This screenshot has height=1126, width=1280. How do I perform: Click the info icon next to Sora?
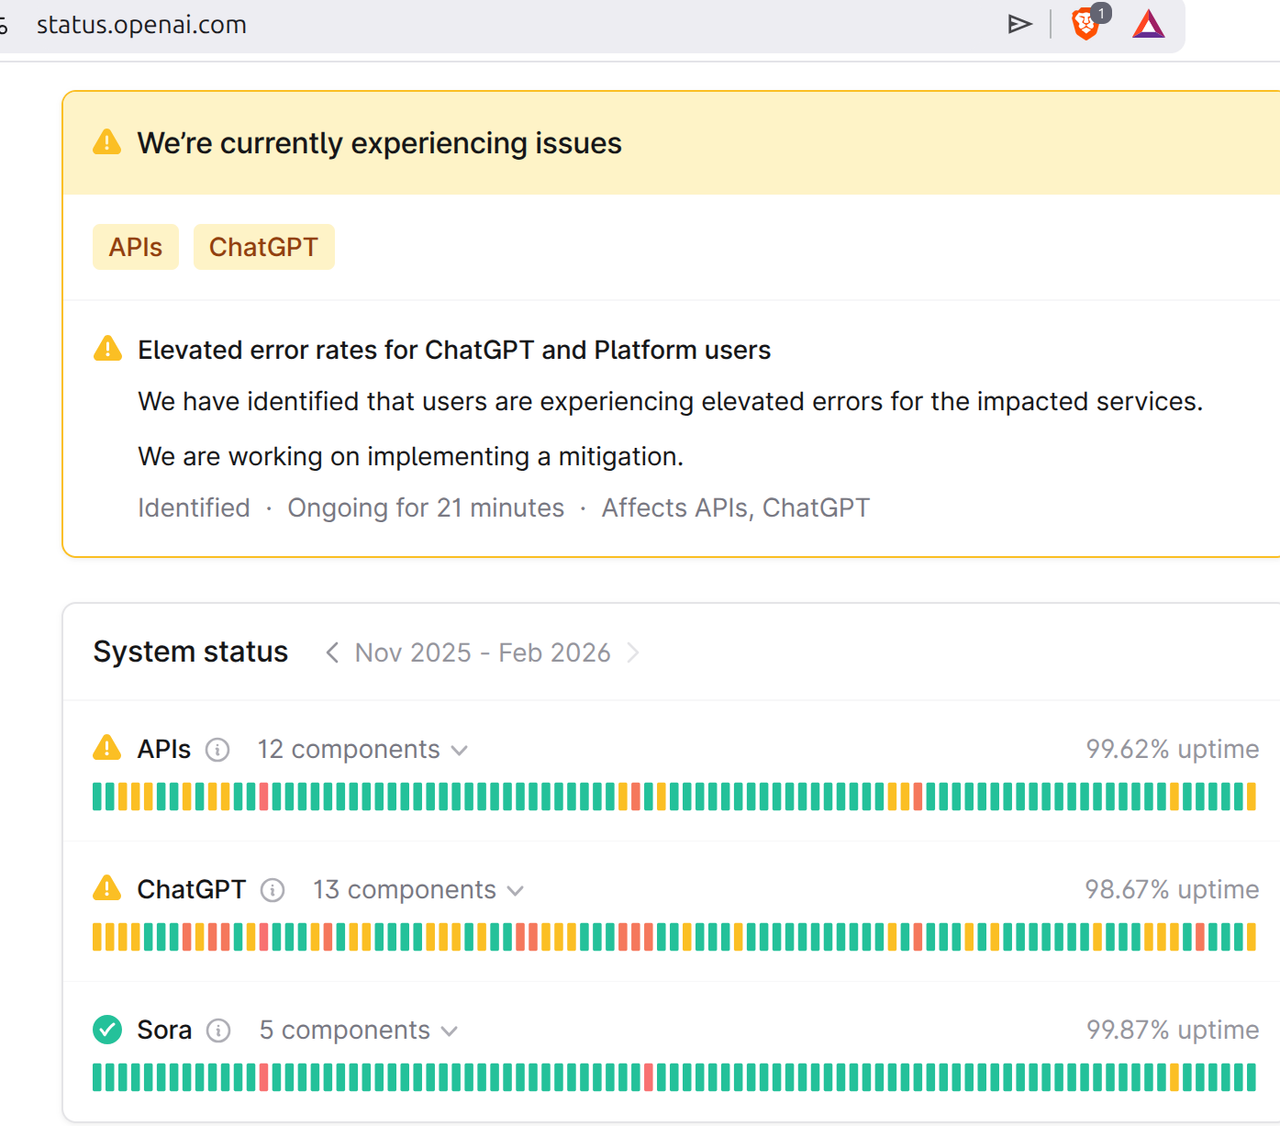[218, 1030]
